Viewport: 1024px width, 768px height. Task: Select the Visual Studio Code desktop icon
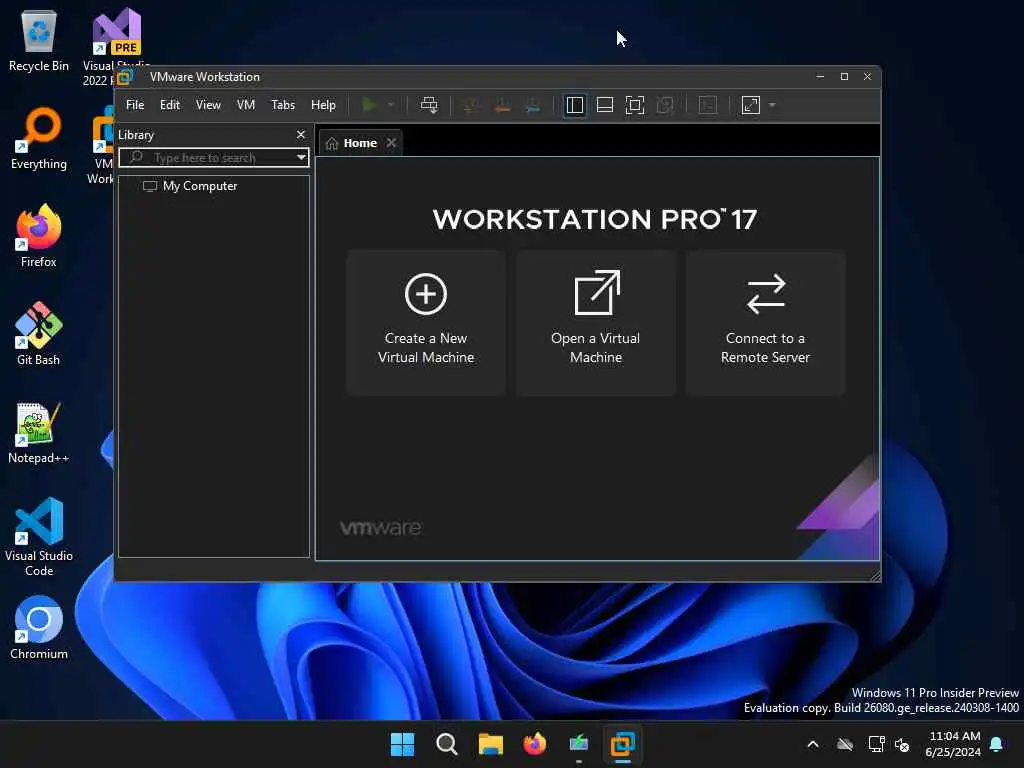point(39,537)
